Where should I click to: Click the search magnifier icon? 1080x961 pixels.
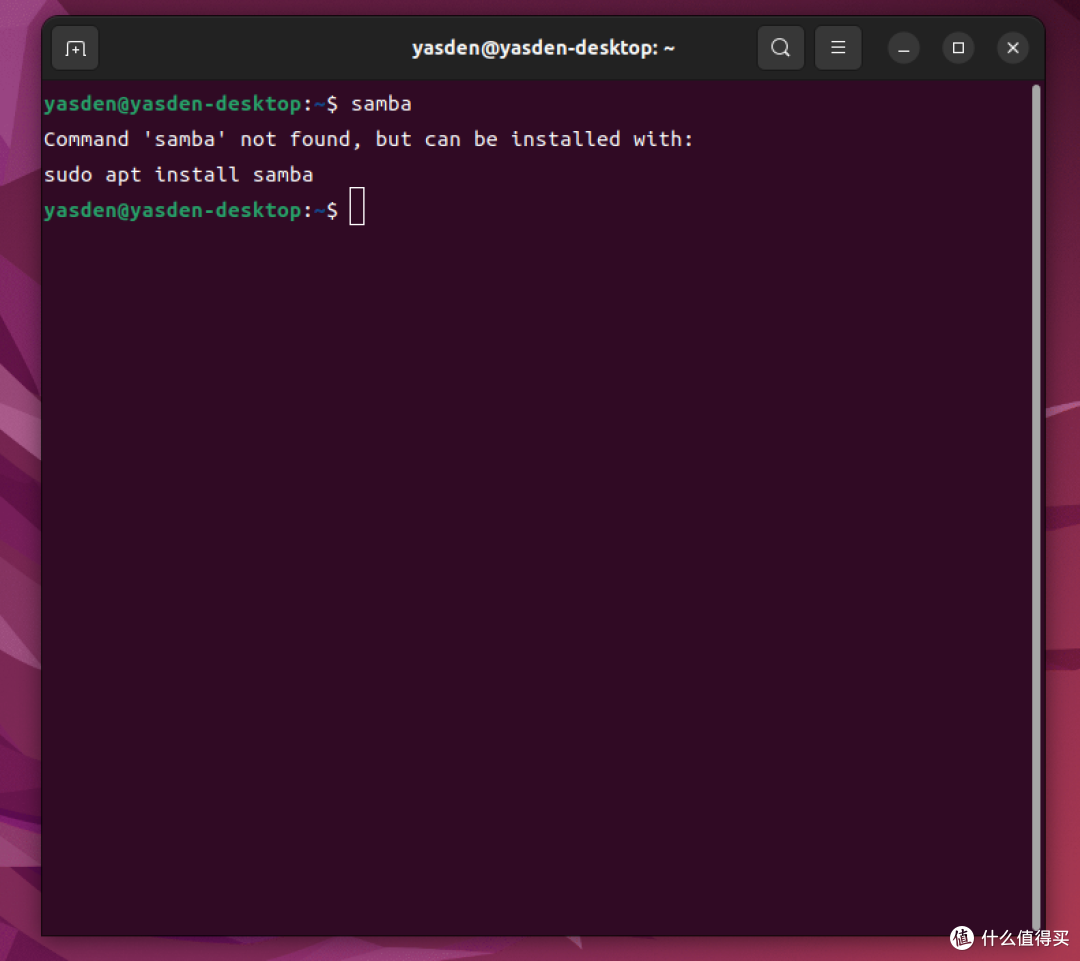click(x=780, y=48)
